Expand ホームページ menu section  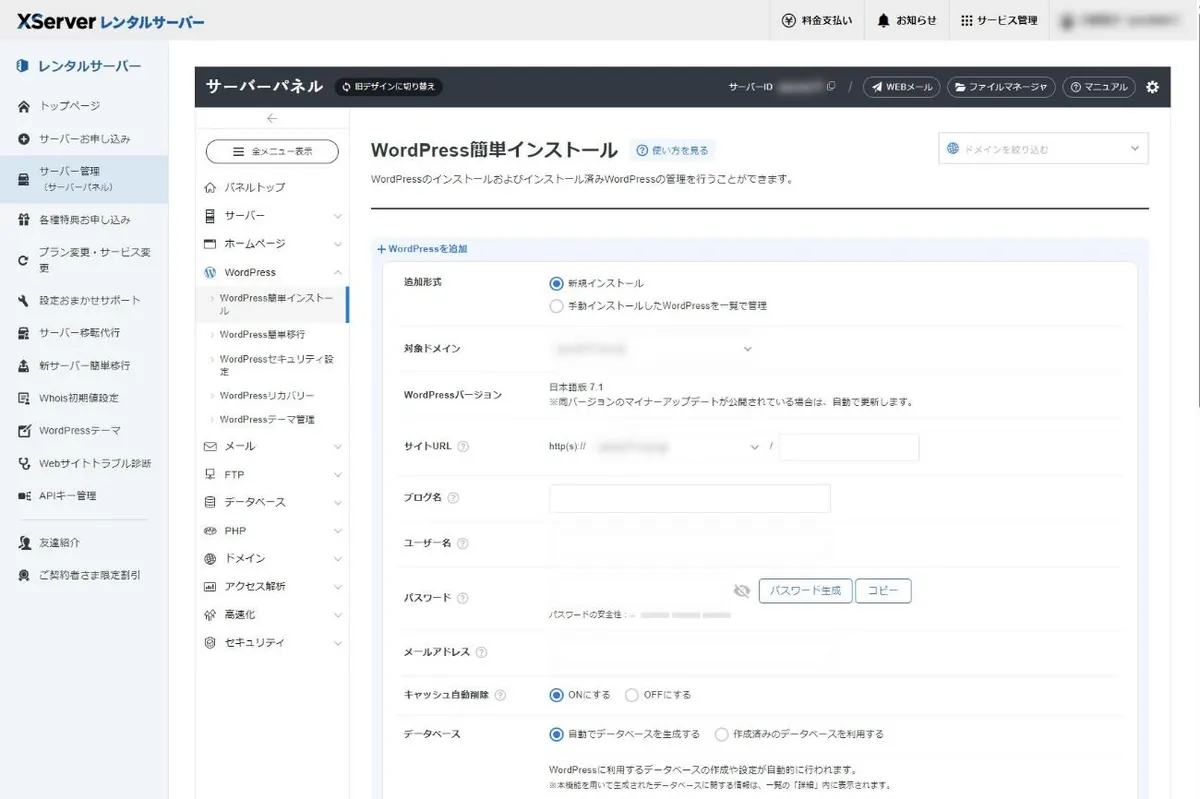(272, 244)
